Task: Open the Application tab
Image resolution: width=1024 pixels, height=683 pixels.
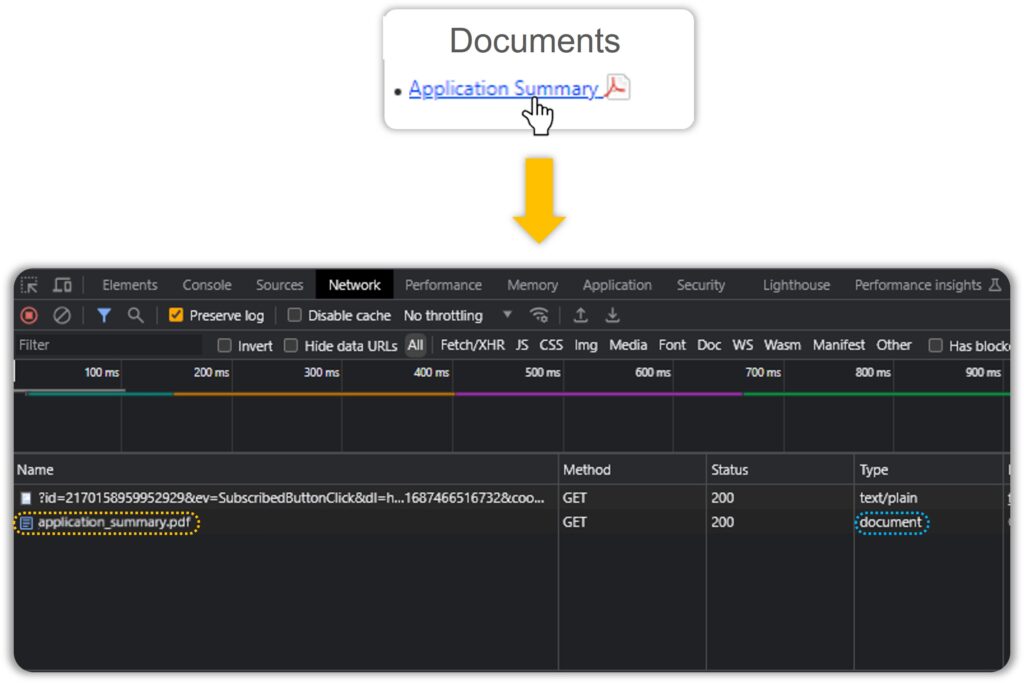Action: click(x=617, y=285)
